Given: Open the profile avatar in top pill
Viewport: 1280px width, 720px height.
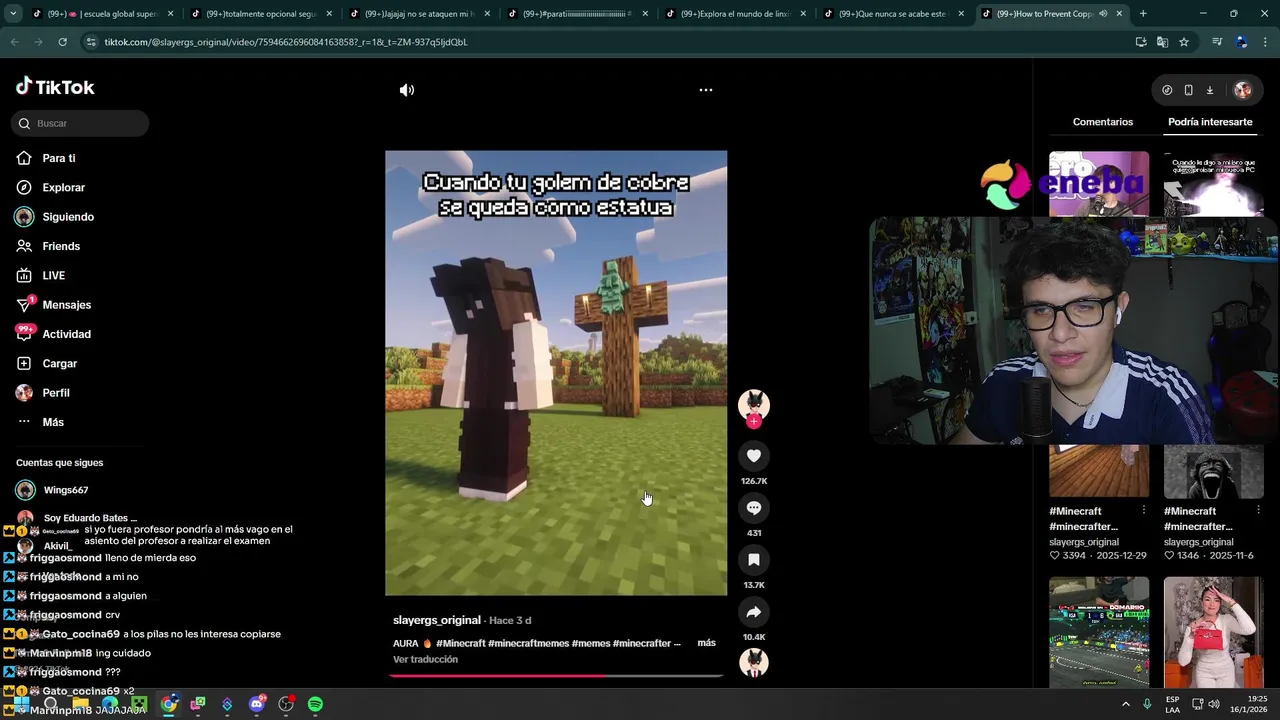Looking at the screenshot, I should (1242, 90).
